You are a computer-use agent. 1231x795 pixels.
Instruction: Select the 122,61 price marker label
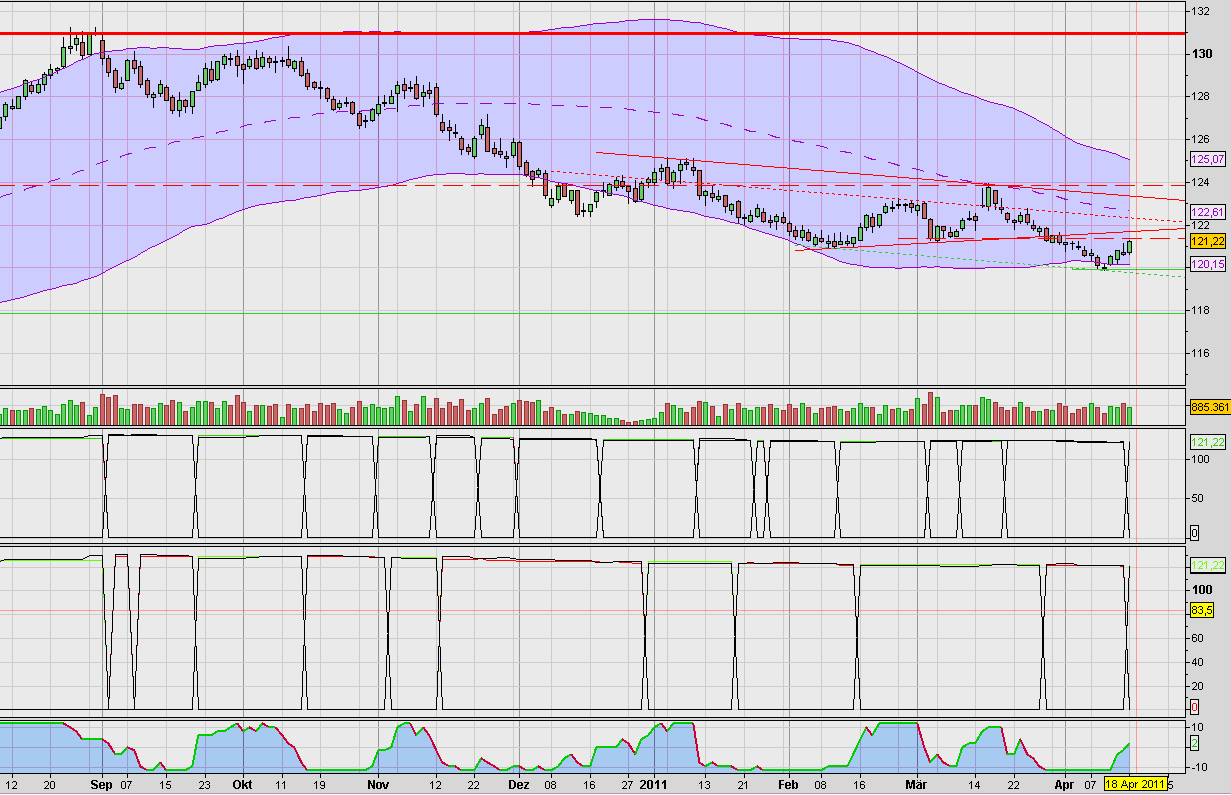pos(1206,212)
